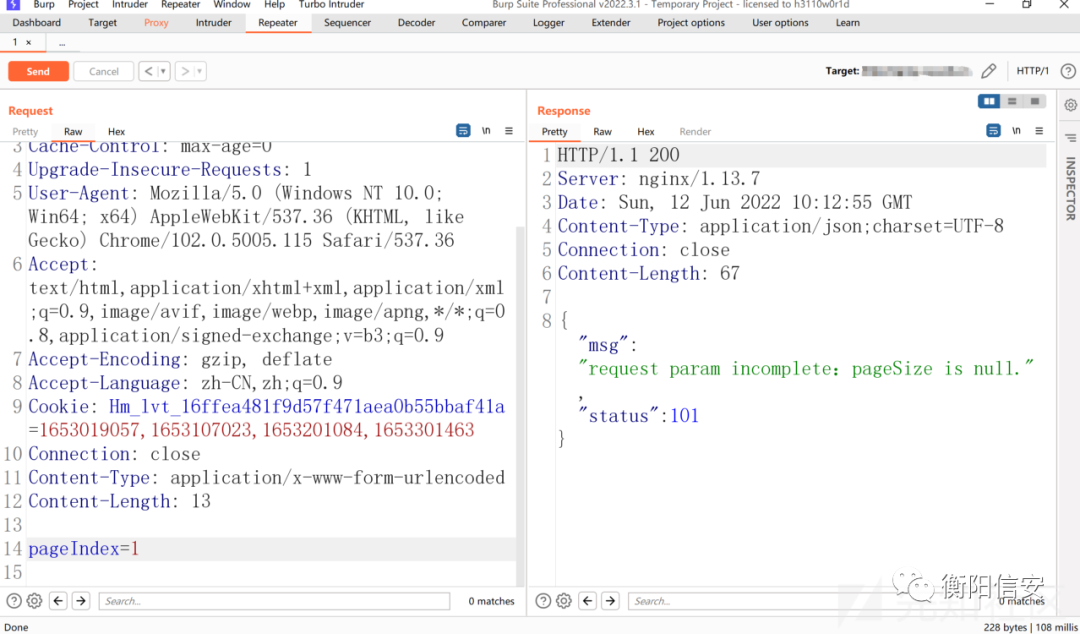Open the Sequencer tab
The height and width of the screenshot is (634, 1080).
347,23
